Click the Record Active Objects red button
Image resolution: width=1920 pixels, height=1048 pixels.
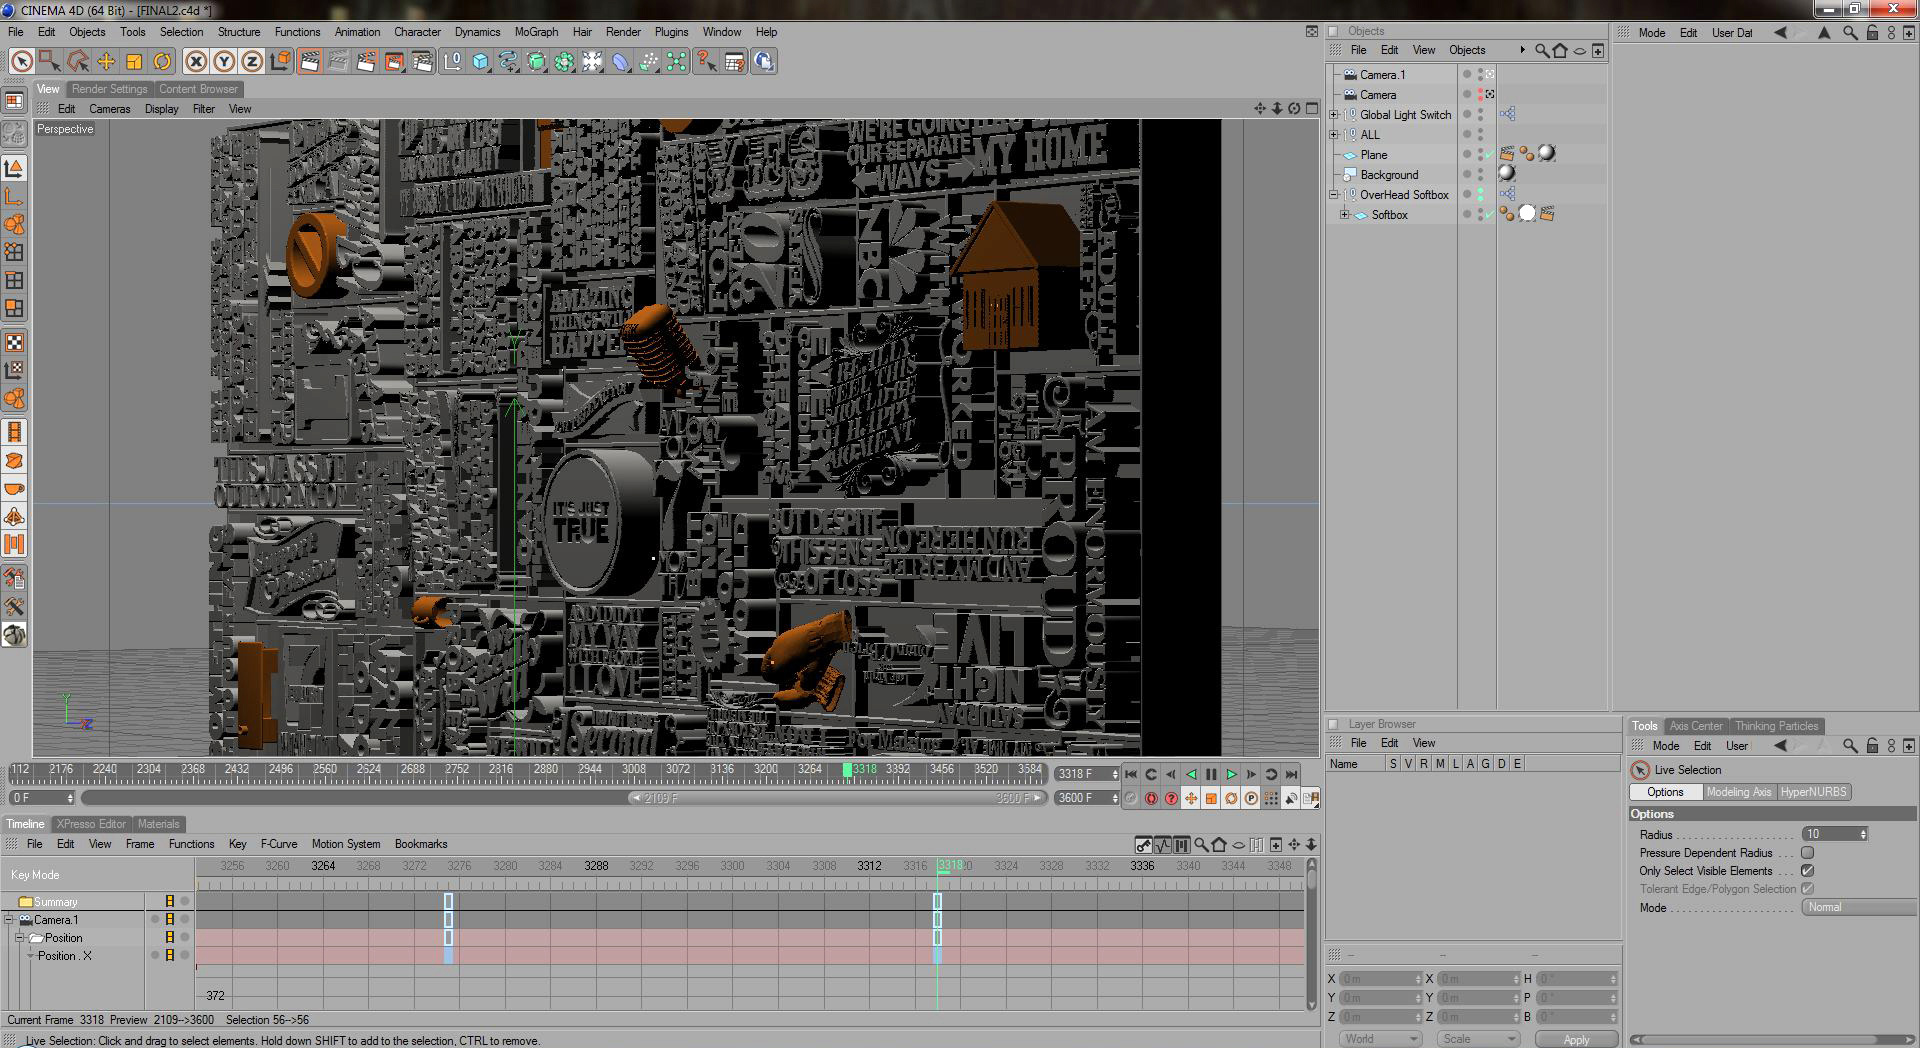click(1151, 798)
